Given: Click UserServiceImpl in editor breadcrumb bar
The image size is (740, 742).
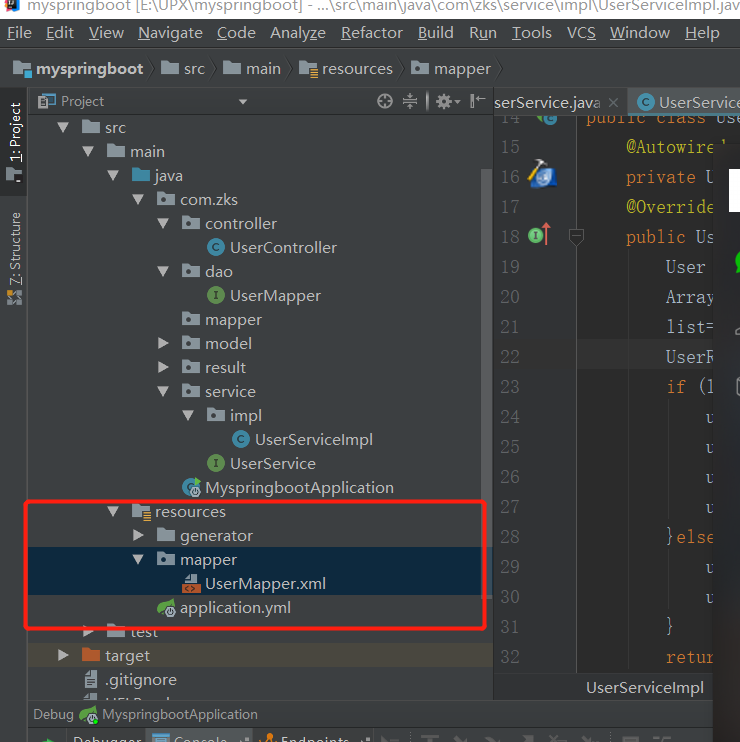Looking at the screenshot, I should pos(644,688).
